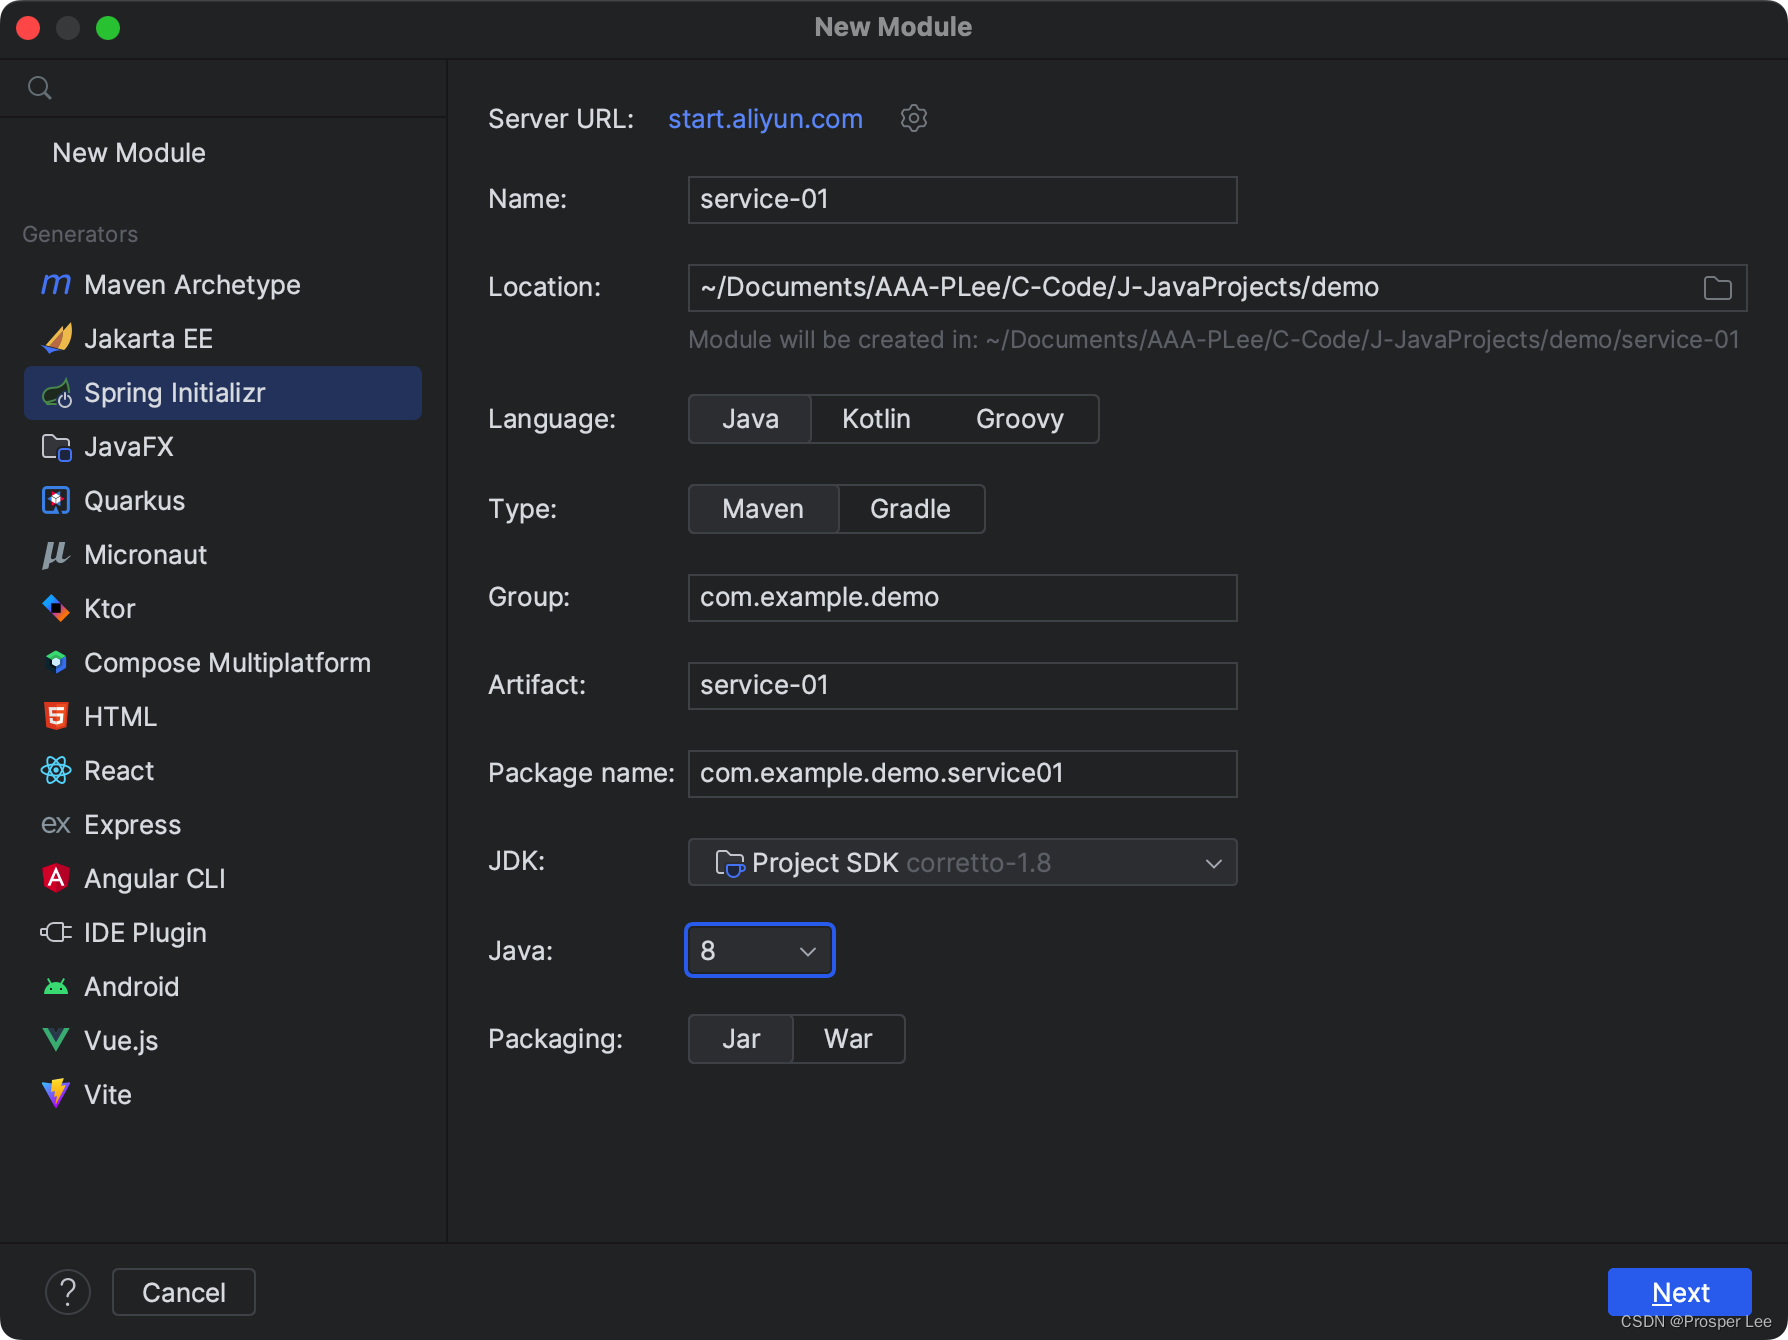This screenshot has width=1788, height=1340.
Task: Click the Jakarta EE sail icon
Action: pyautogui.click(x=56, y=339)
